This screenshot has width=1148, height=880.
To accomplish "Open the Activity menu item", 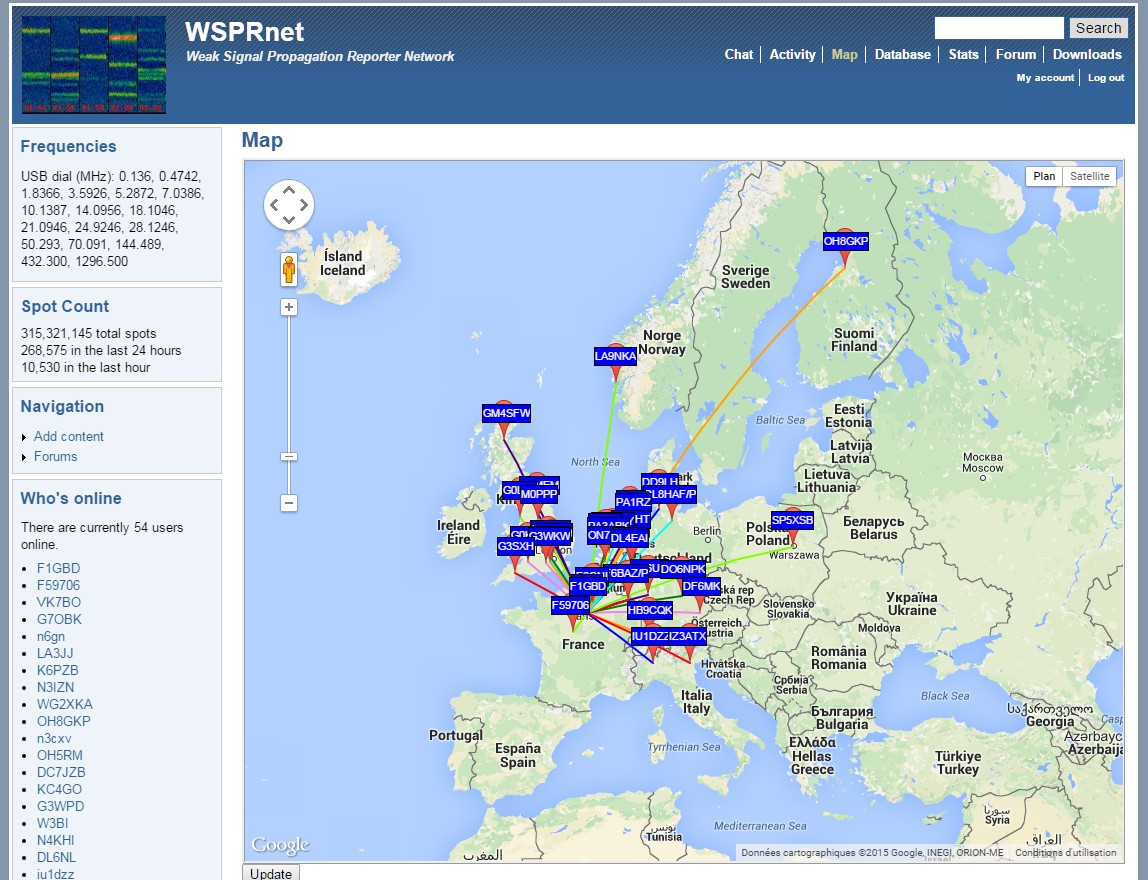I will click(x=792, y=54).
